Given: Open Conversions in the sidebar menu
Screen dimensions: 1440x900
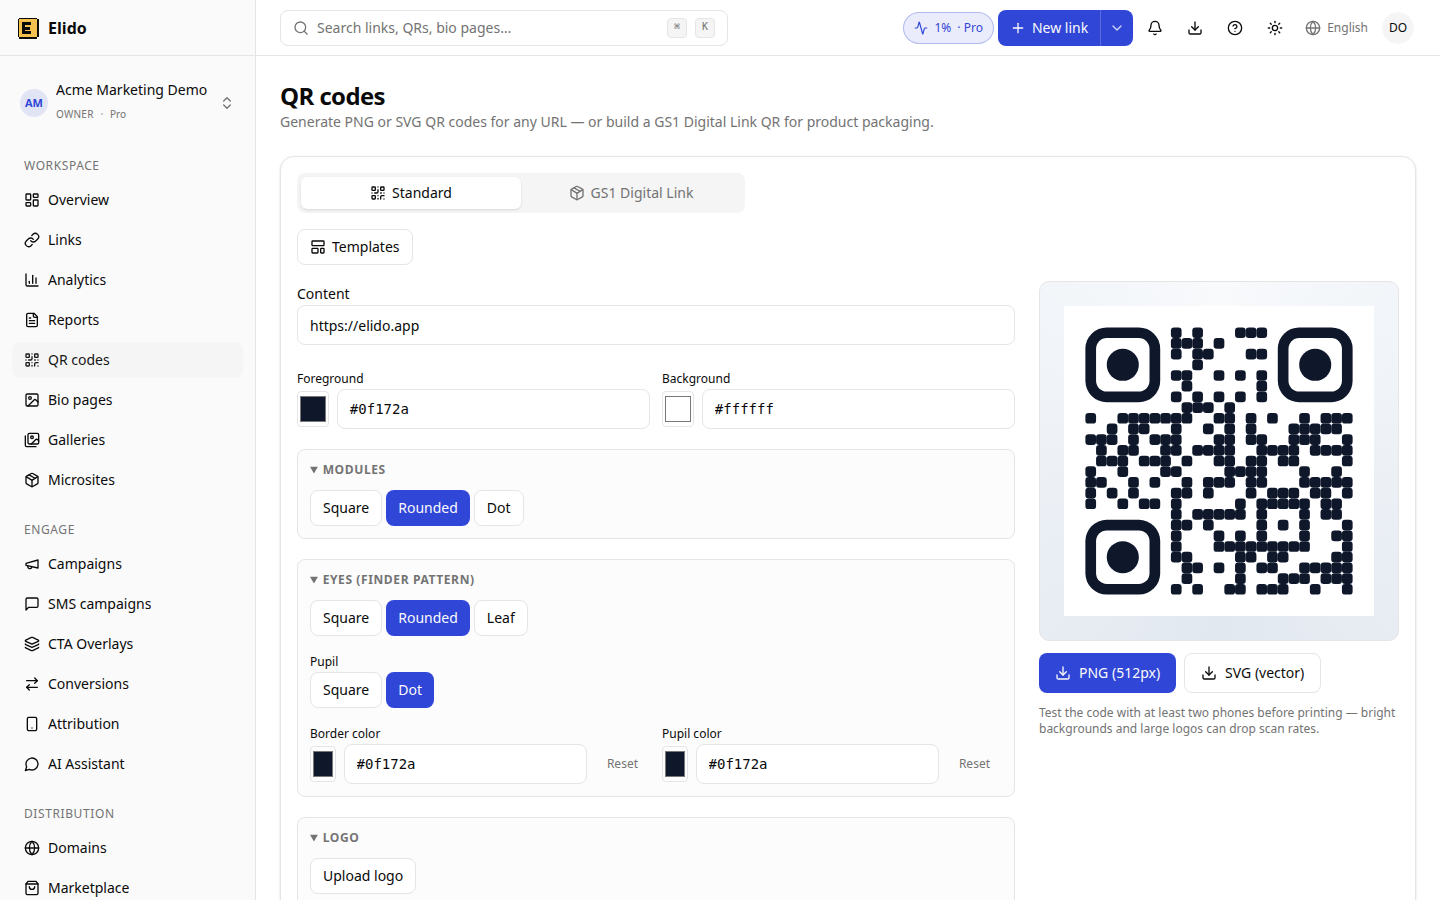Looking at the screenshot, I should coord(127,684).
